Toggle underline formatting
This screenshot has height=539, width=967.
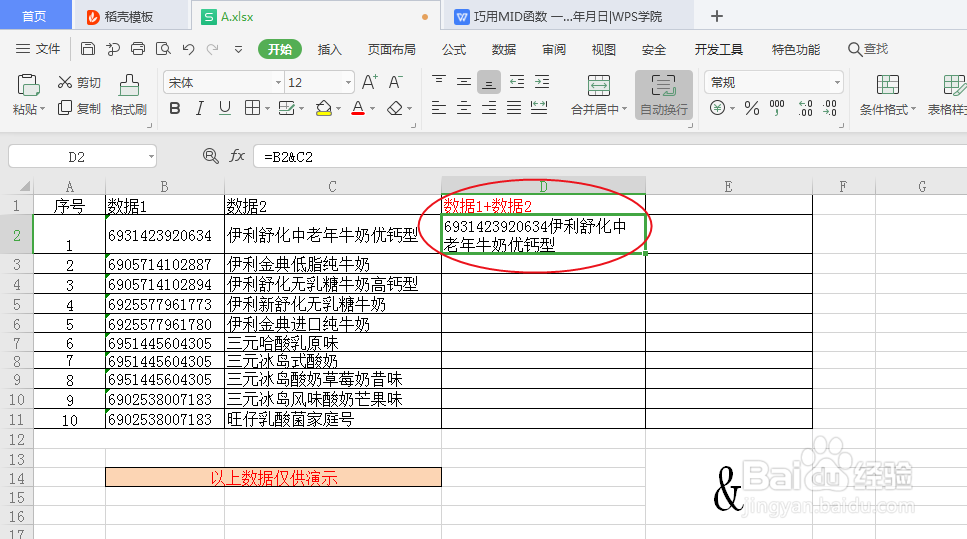click(x=224, y=109)
